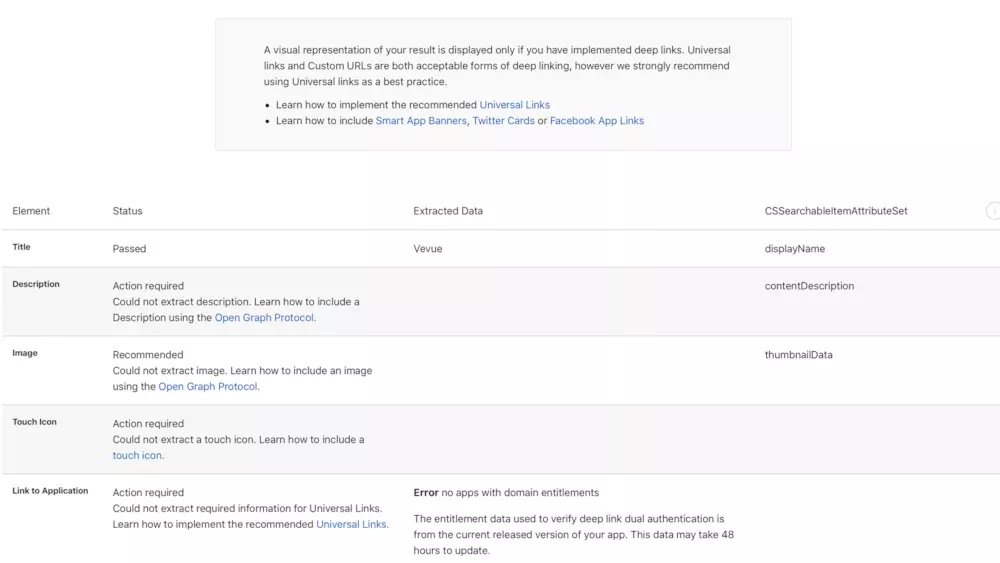Click the info icon beside CSSearchableItemAttributeSet

(993, 211)
